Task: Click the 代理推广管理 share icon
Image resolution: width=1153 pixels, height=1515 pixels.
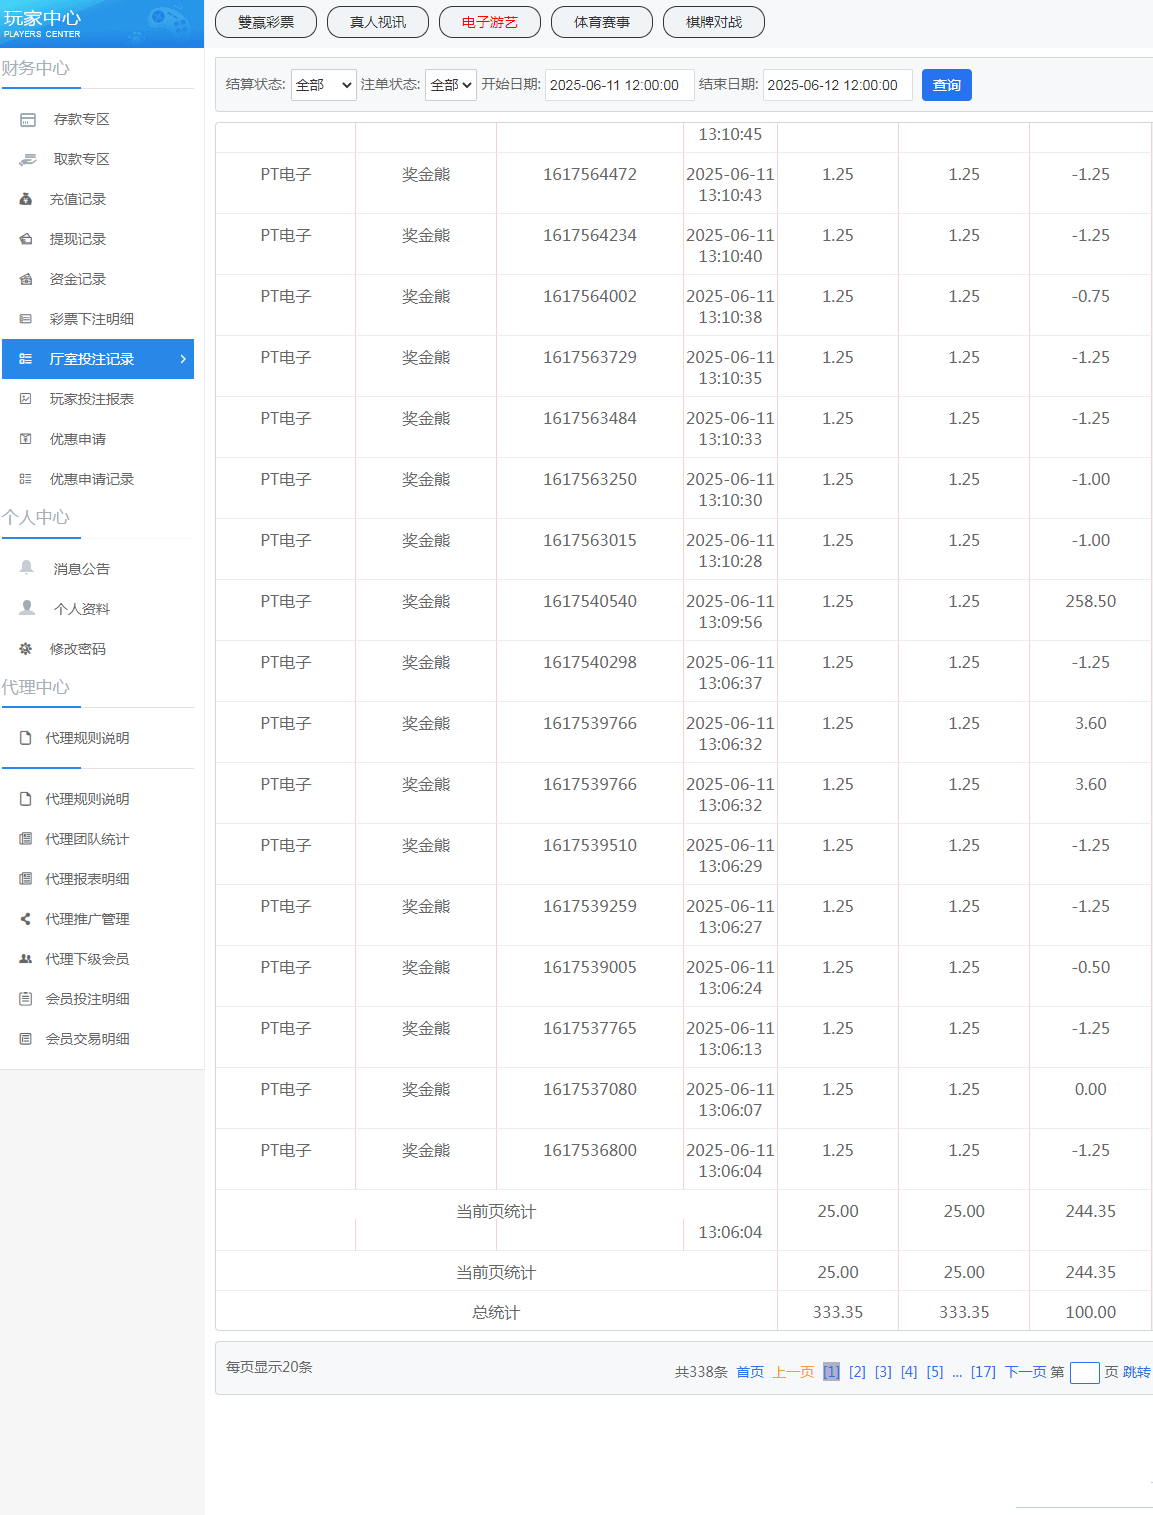Action: tap(26, 919)
